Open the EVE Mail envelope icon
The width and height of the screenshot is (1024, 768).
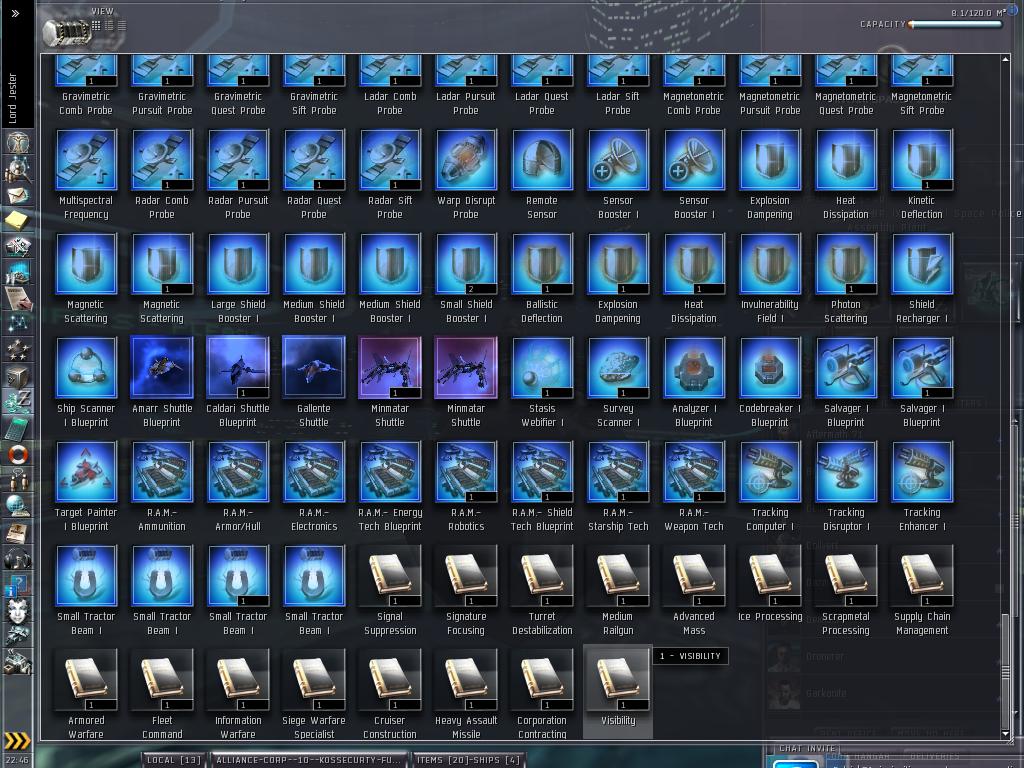(18, 195)
